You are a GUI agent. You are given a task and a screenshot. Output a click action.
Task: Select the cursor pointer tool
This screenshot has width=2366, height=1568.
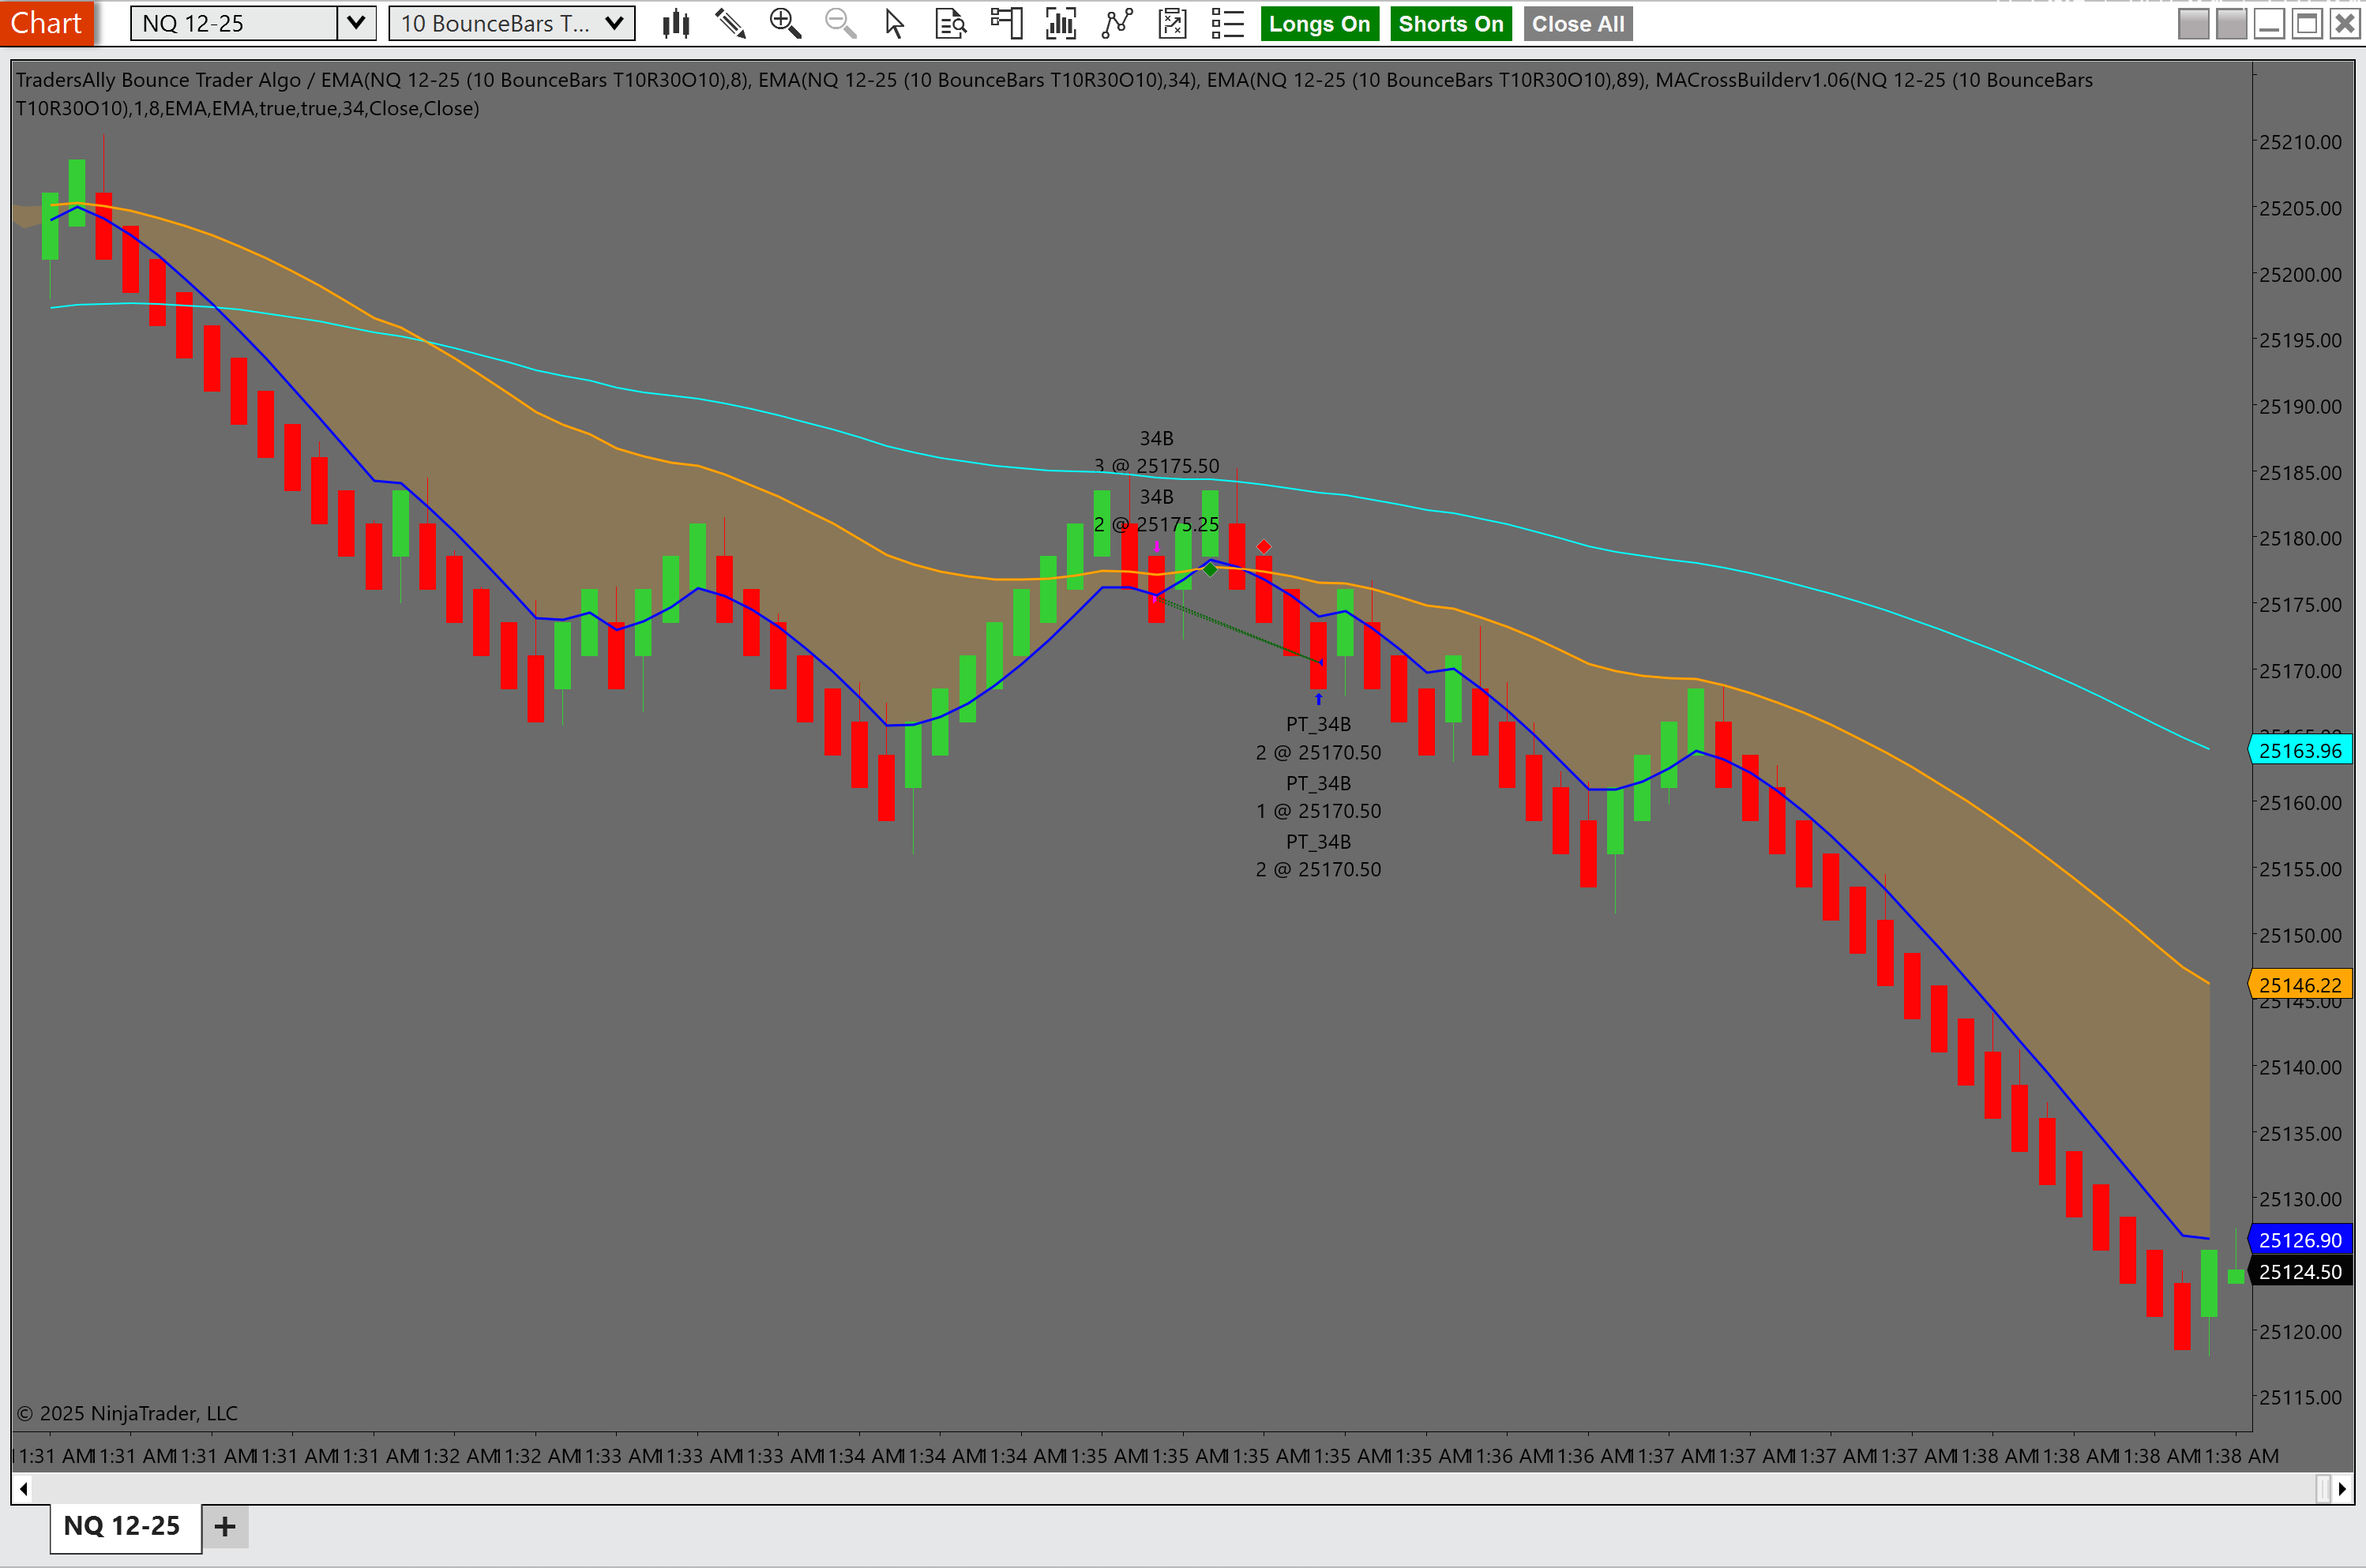895,24
